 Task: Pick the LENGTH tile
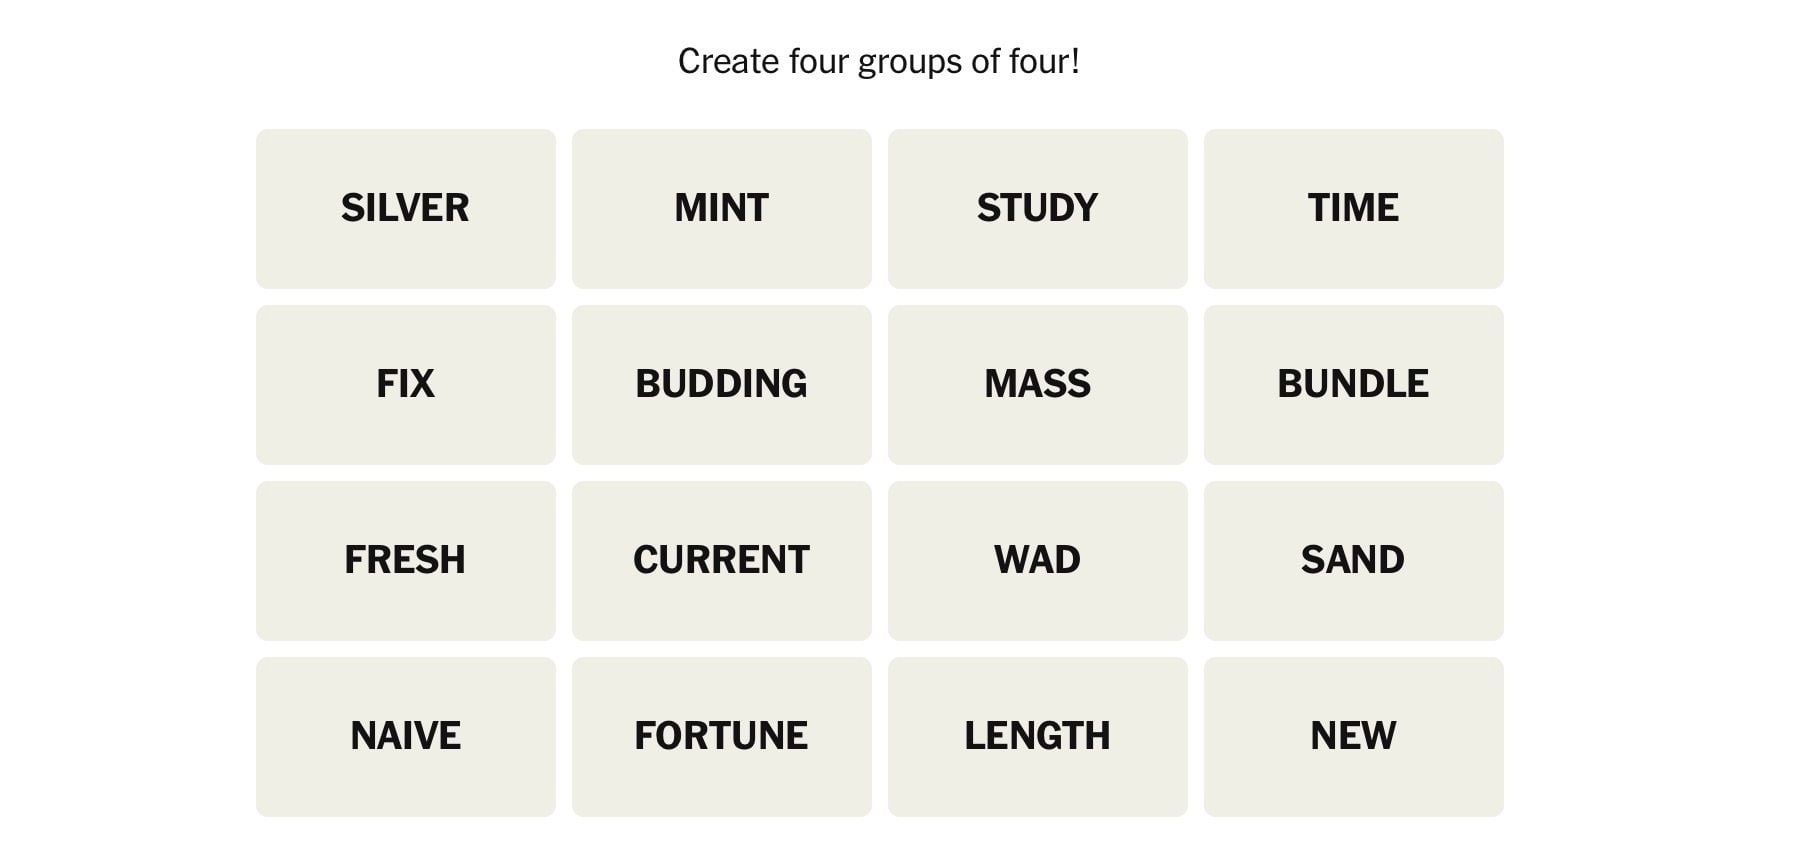pyautogui.click(x=1037, y=736)
